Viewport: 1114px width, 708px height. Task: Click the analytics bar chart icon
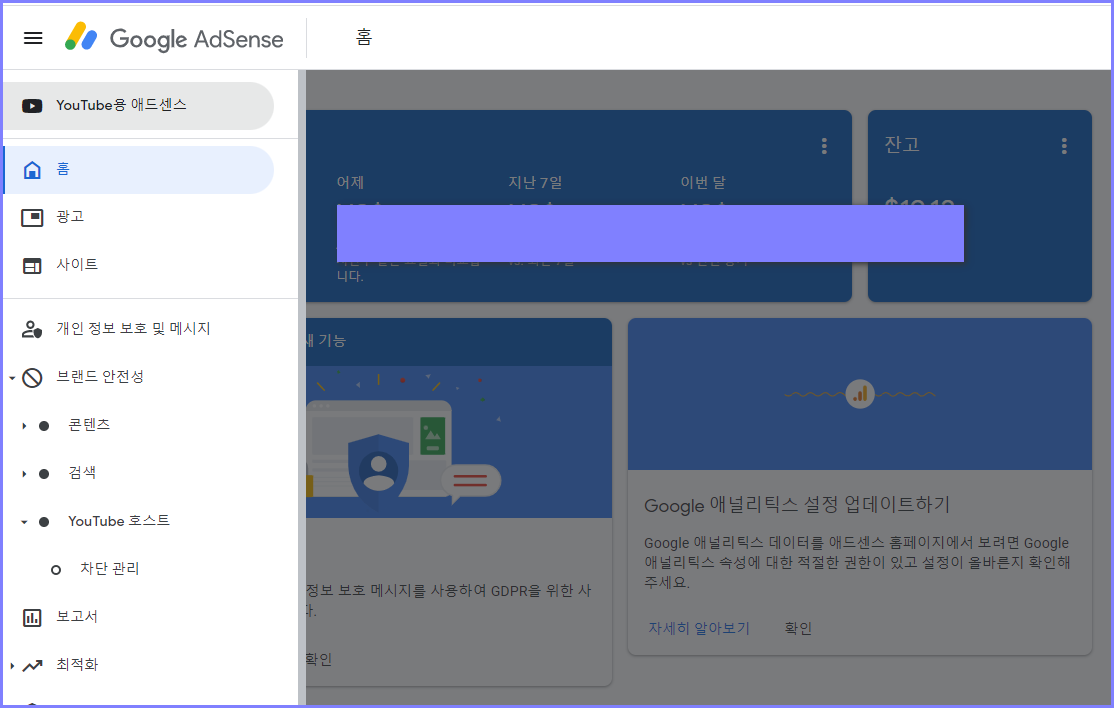click(860, 394)
